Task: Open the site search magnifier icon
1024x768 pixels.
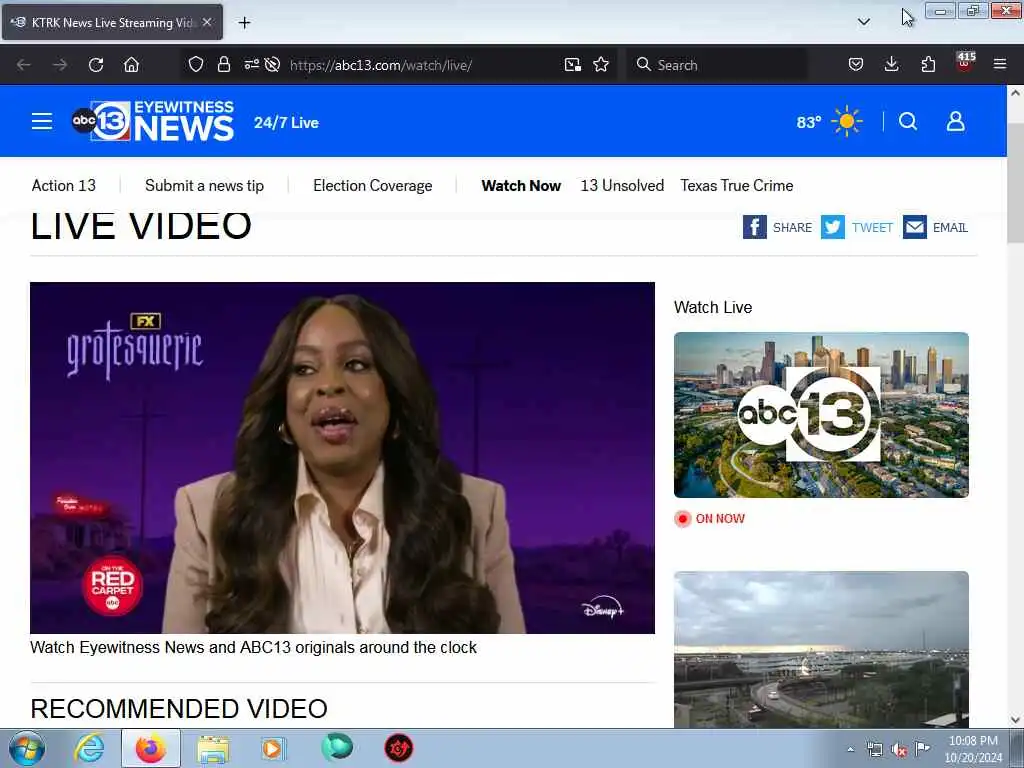Action: coord(908,121)
